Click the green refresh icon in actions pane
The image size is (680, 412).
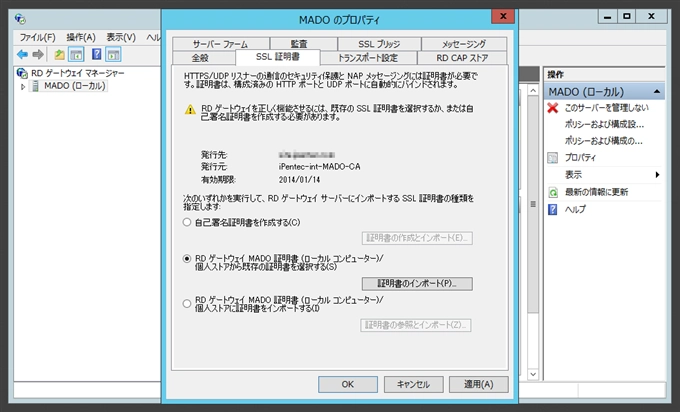coord(553,192)
